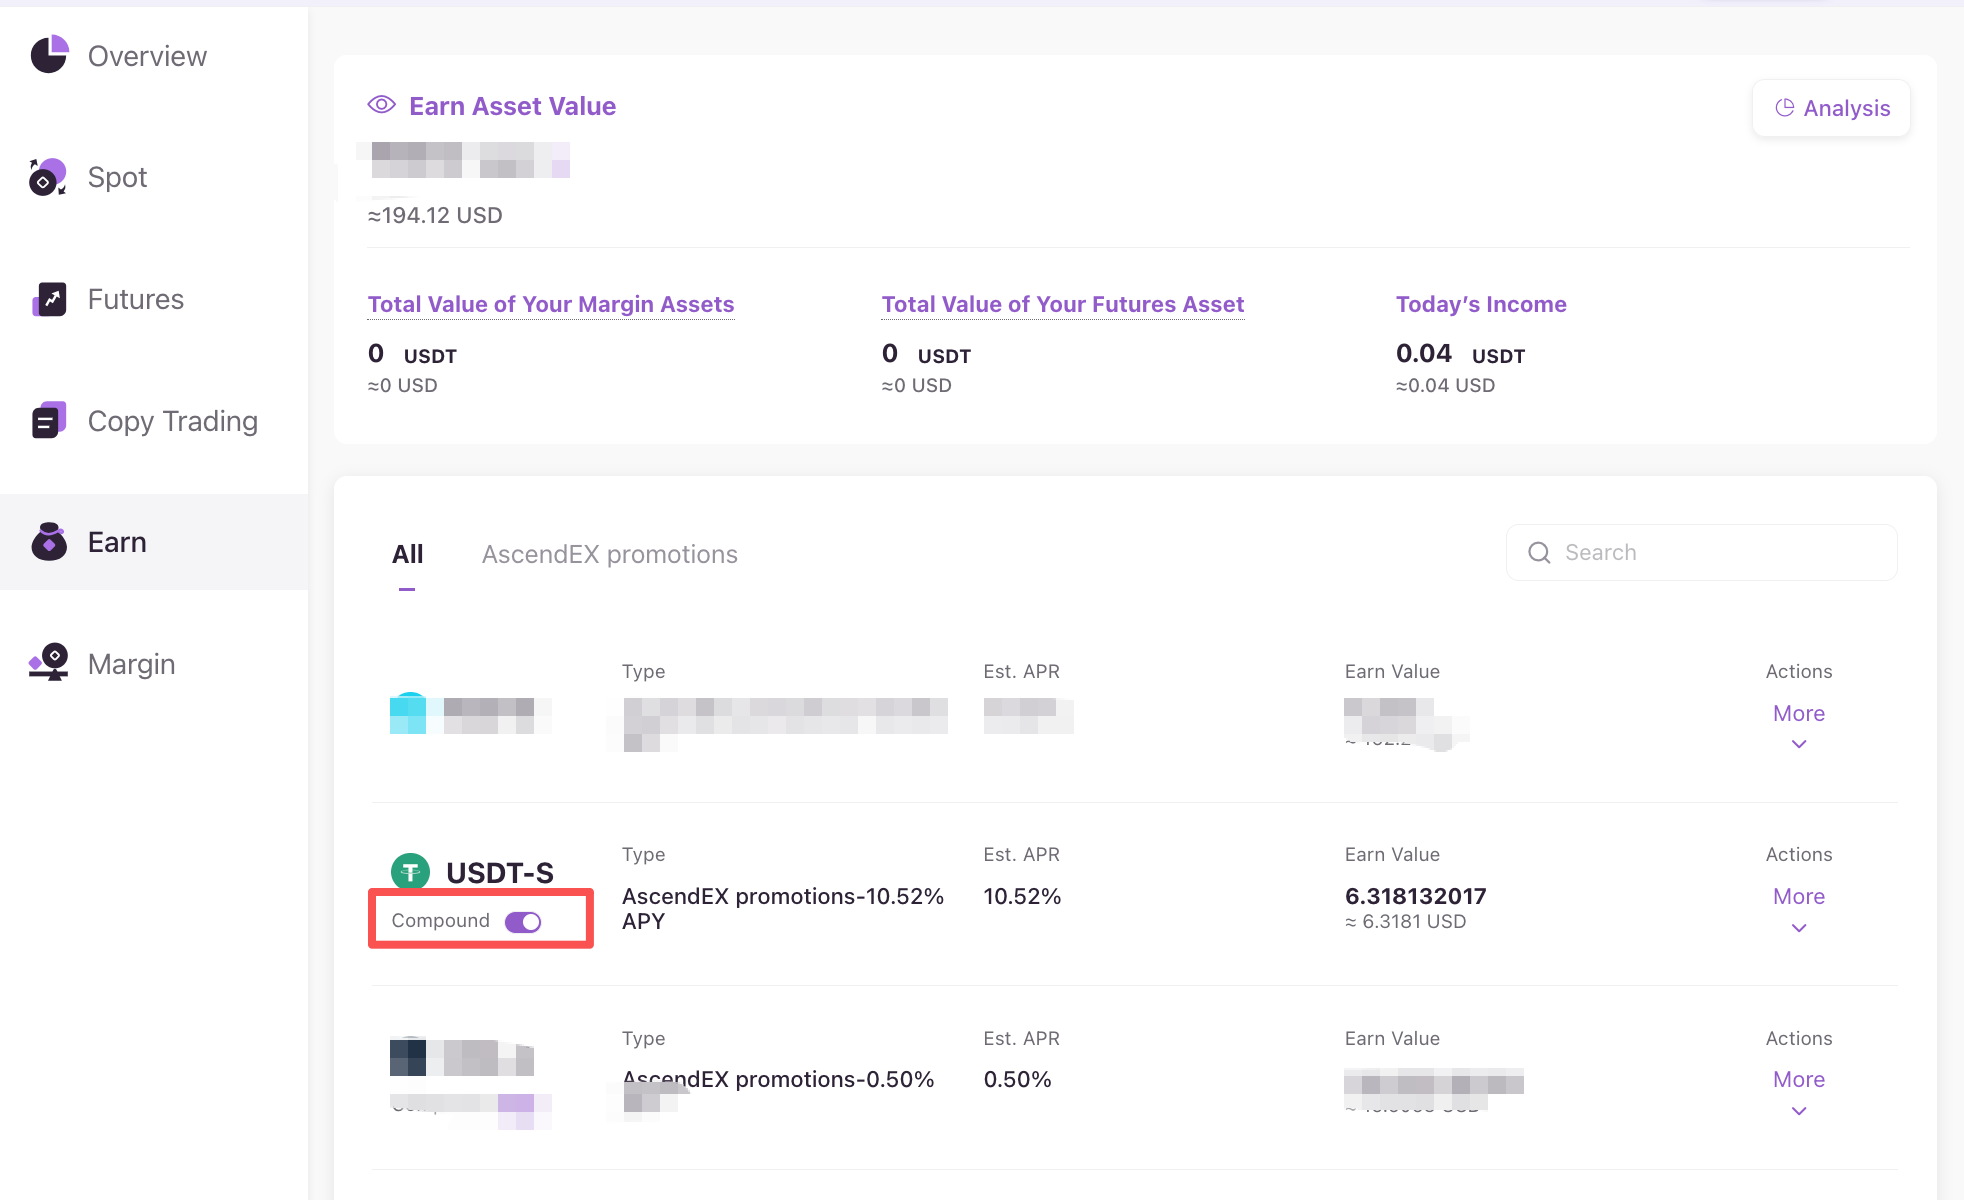Open Total Value of Your Margin Assets link

[x=550, y=304]
